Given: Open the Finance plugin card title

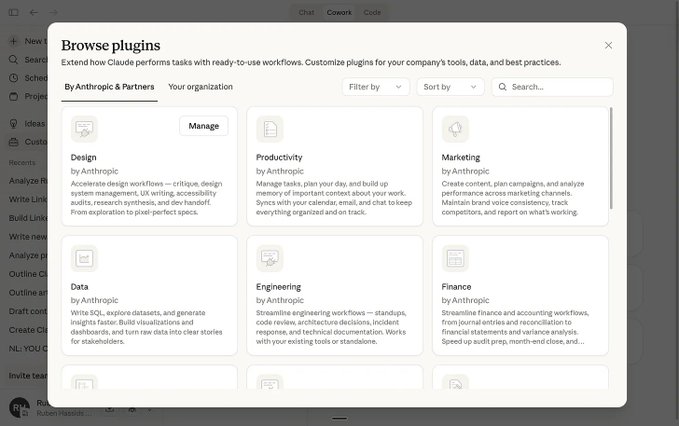Looking at the screenshot, I should click(x=456, y=287).
